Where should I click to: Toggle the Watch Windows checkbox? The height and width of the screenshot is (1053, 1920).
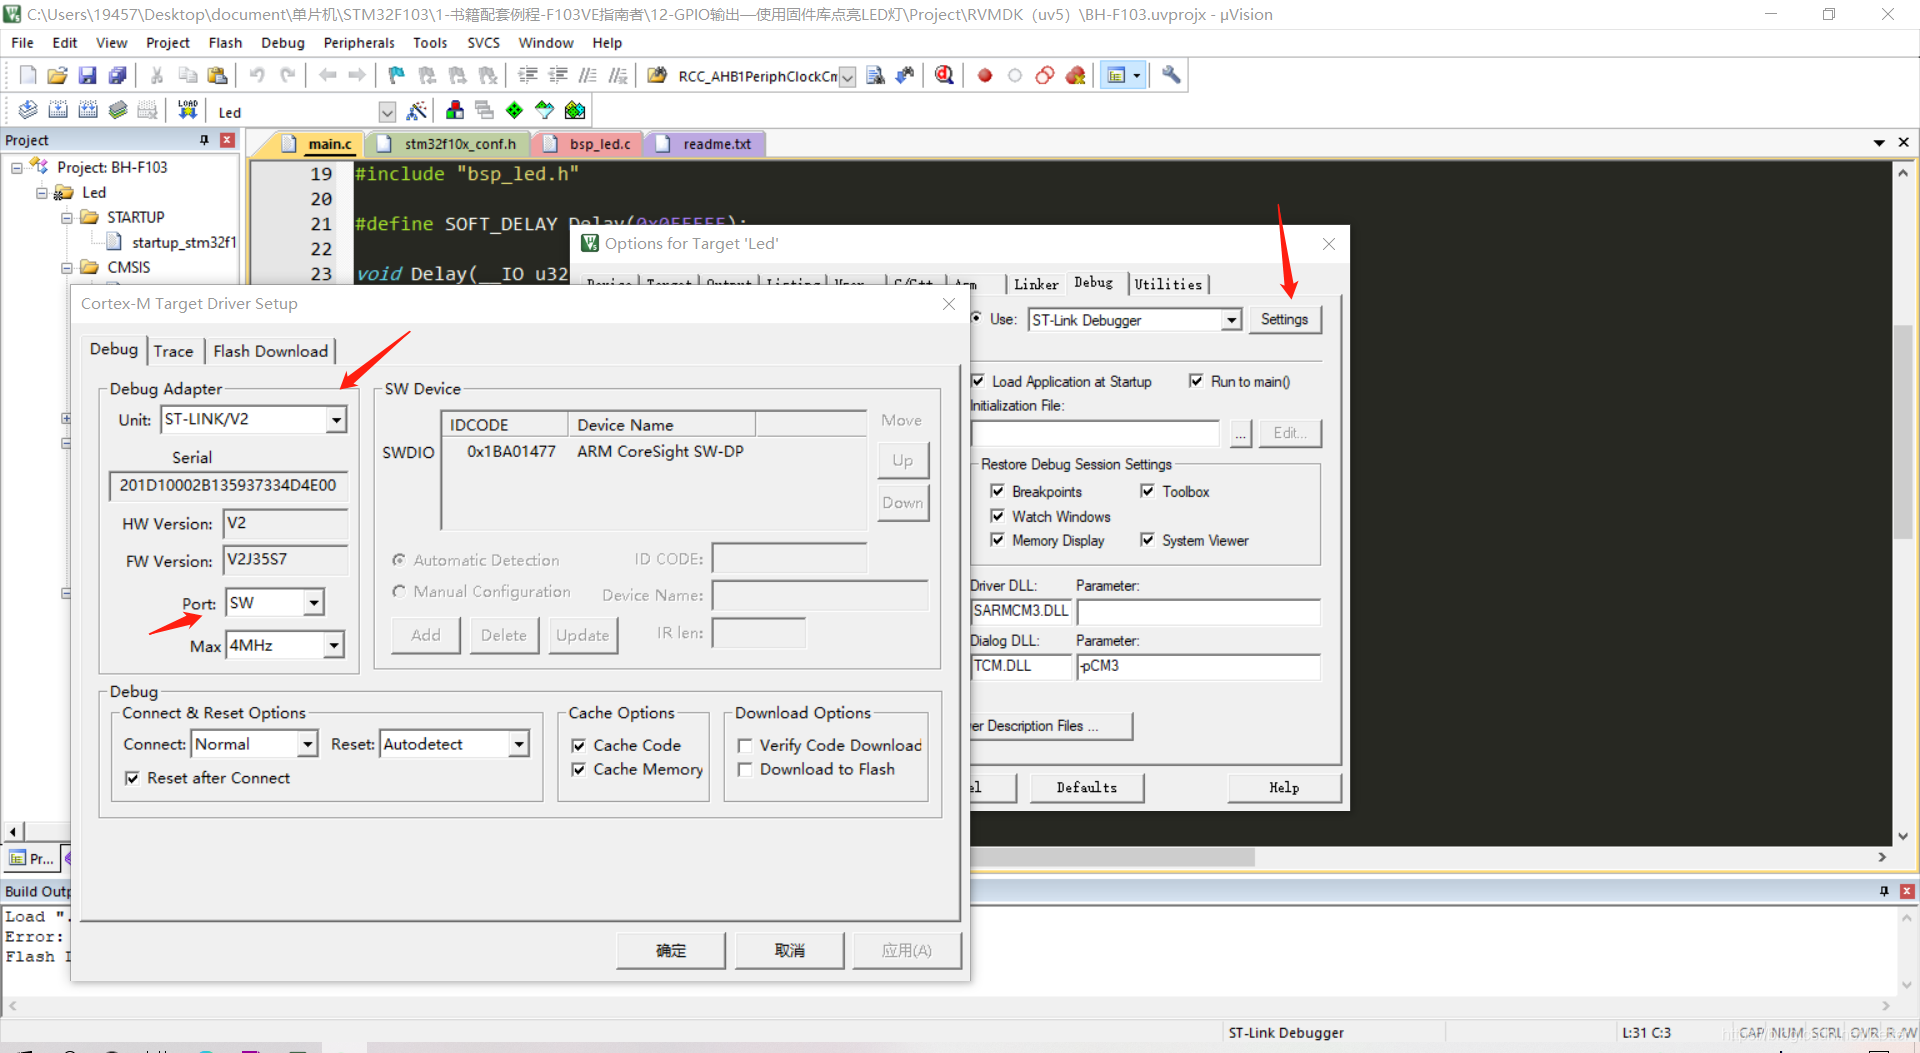(x=997, y=516)
